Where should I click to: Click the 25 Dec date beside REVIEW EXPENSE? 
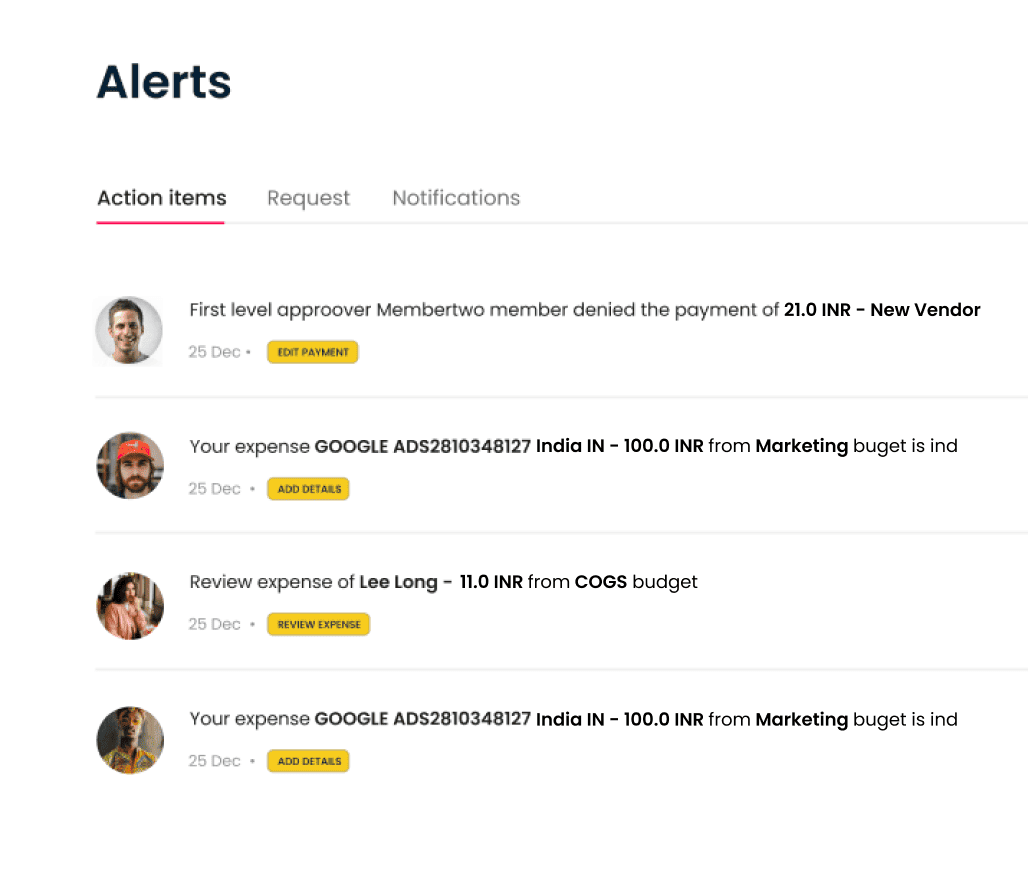[x=214, y=625]
